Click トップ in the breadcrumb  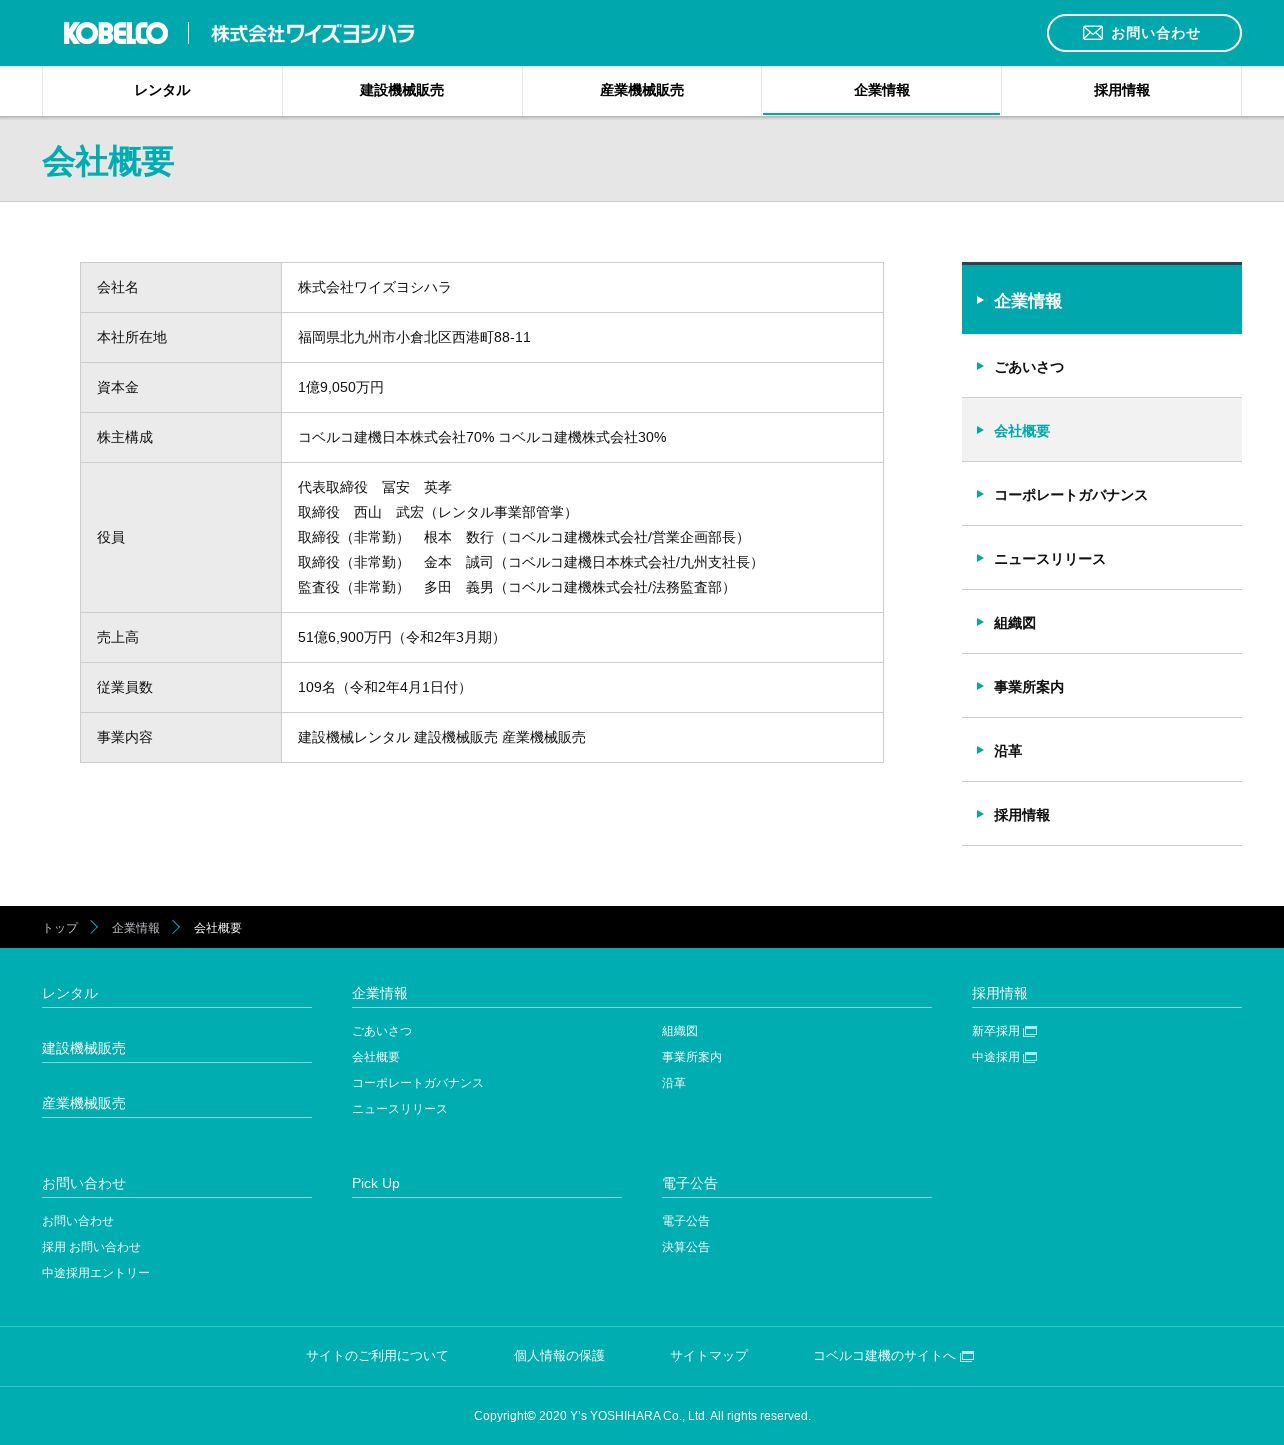pyautogui.click(x=60, y=928)
